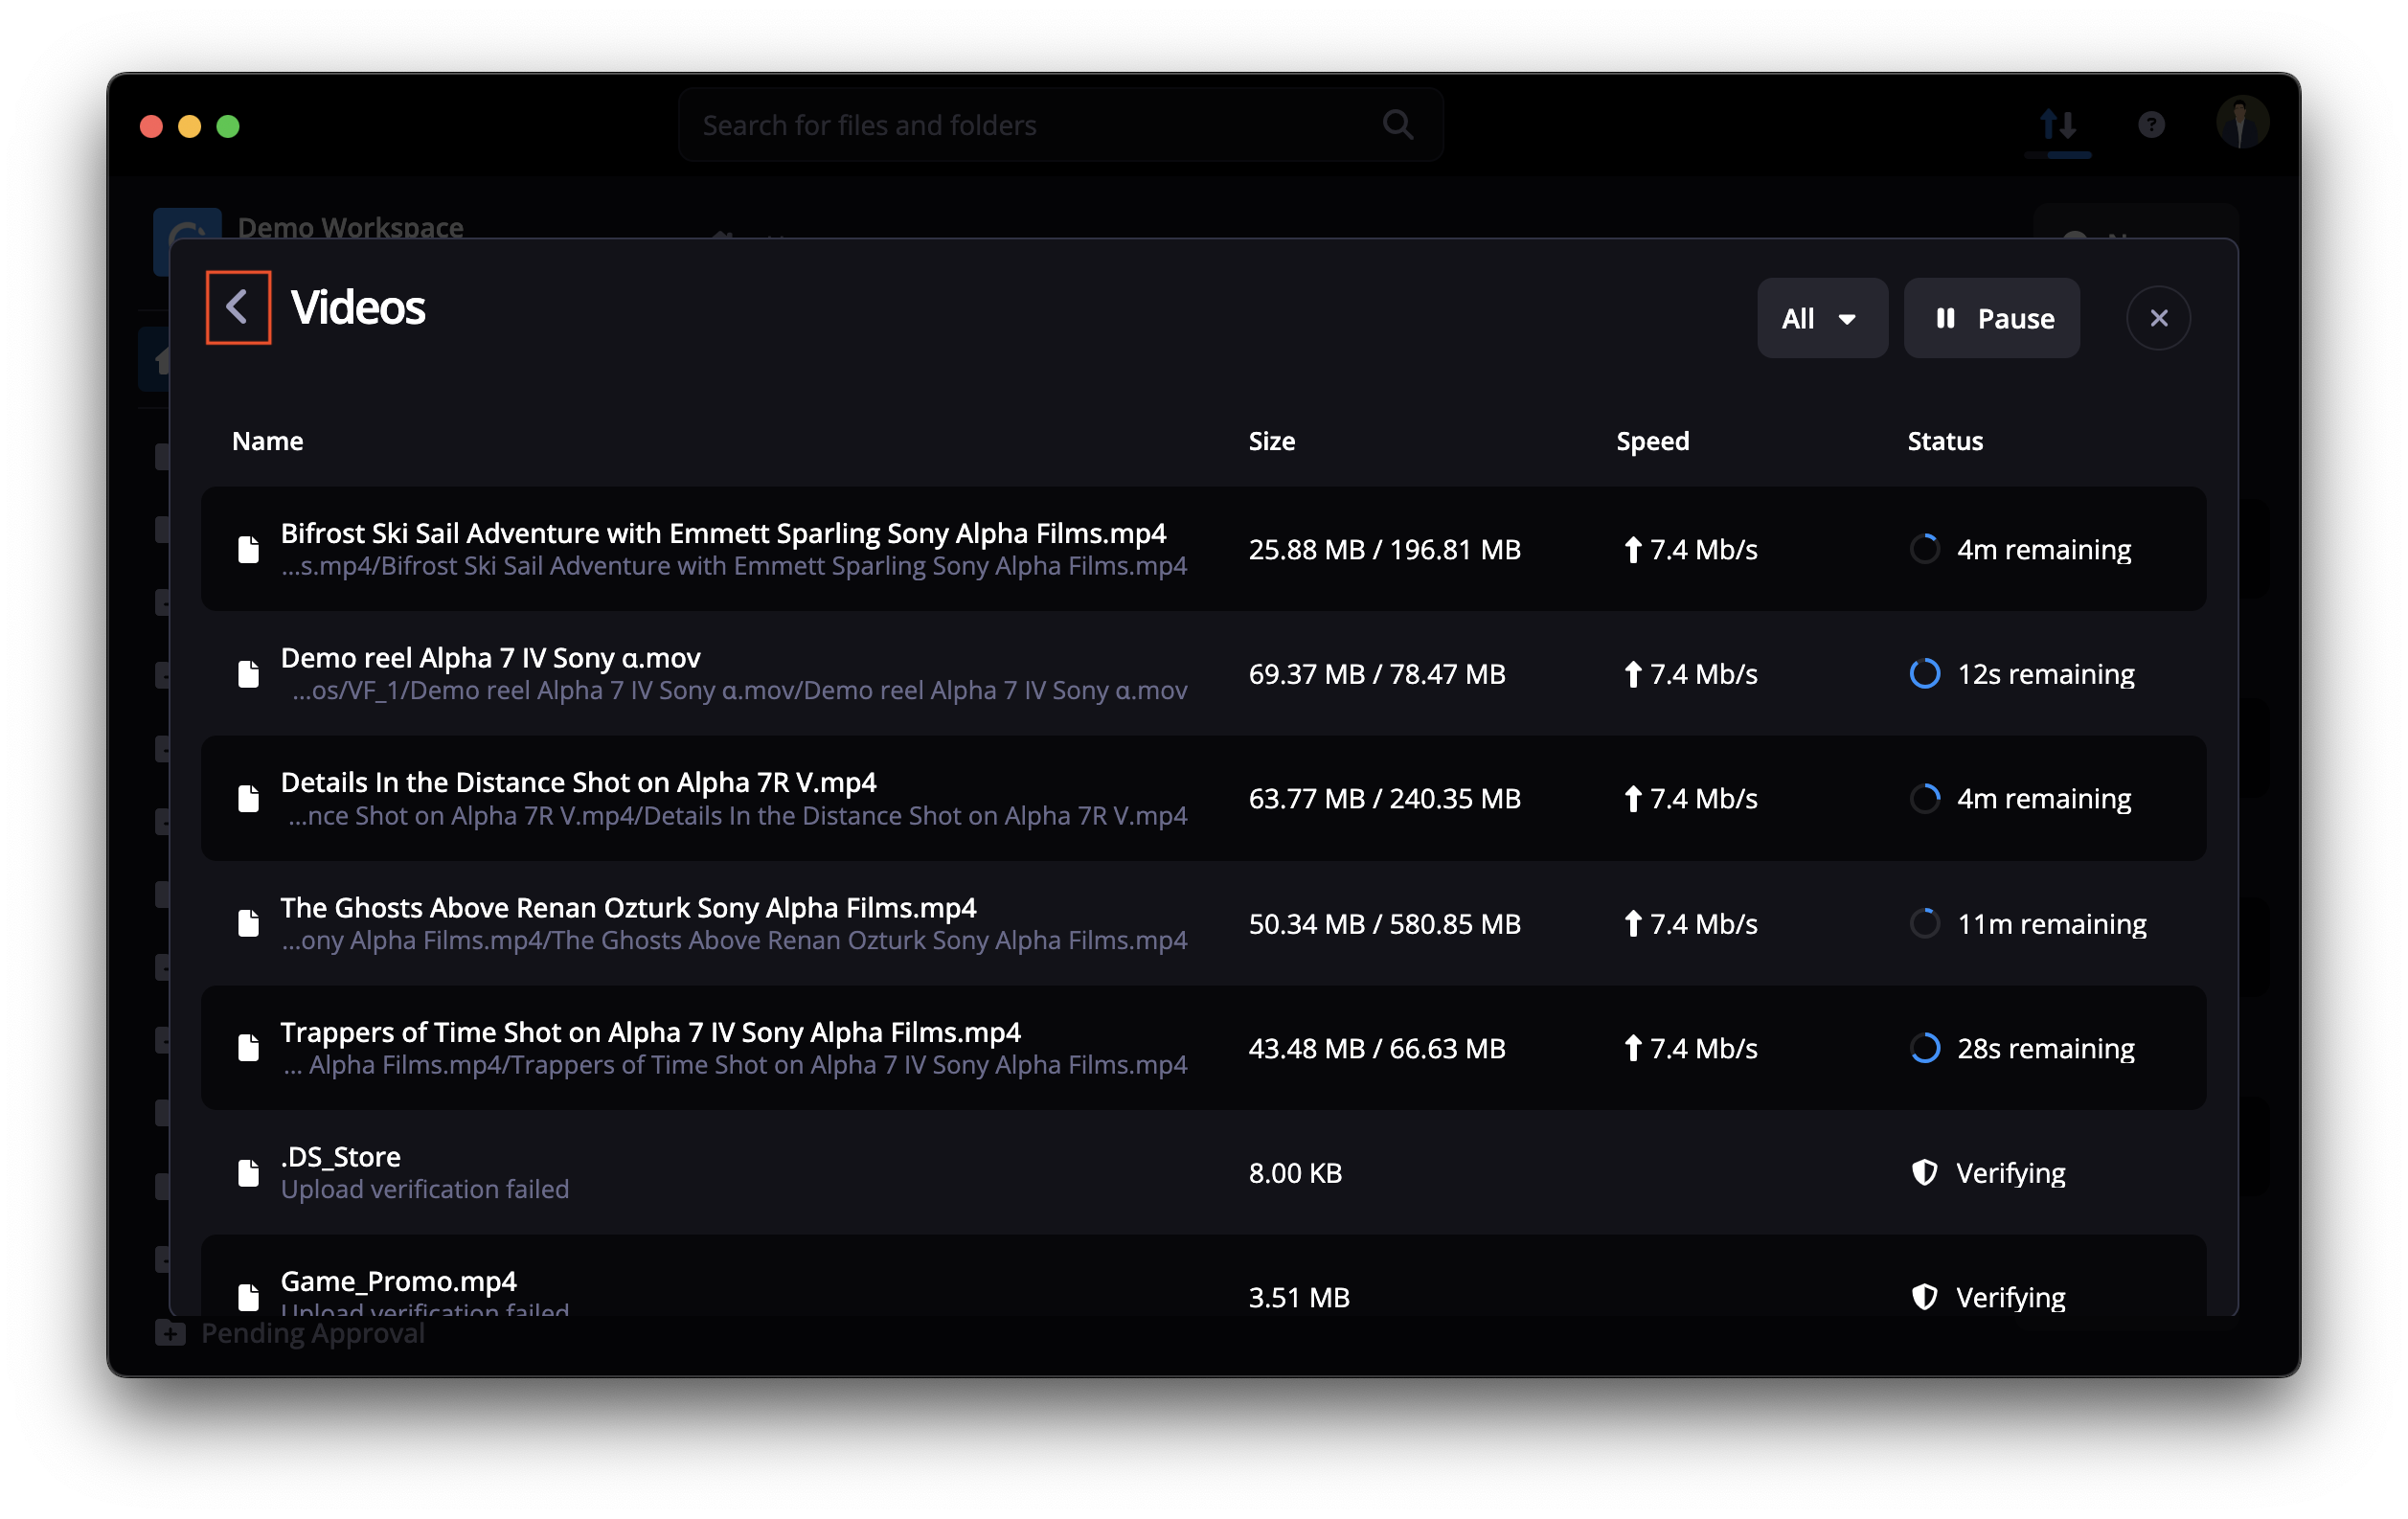Click the Verifying shield icon for .DS_Store

click(1924, 1173)
